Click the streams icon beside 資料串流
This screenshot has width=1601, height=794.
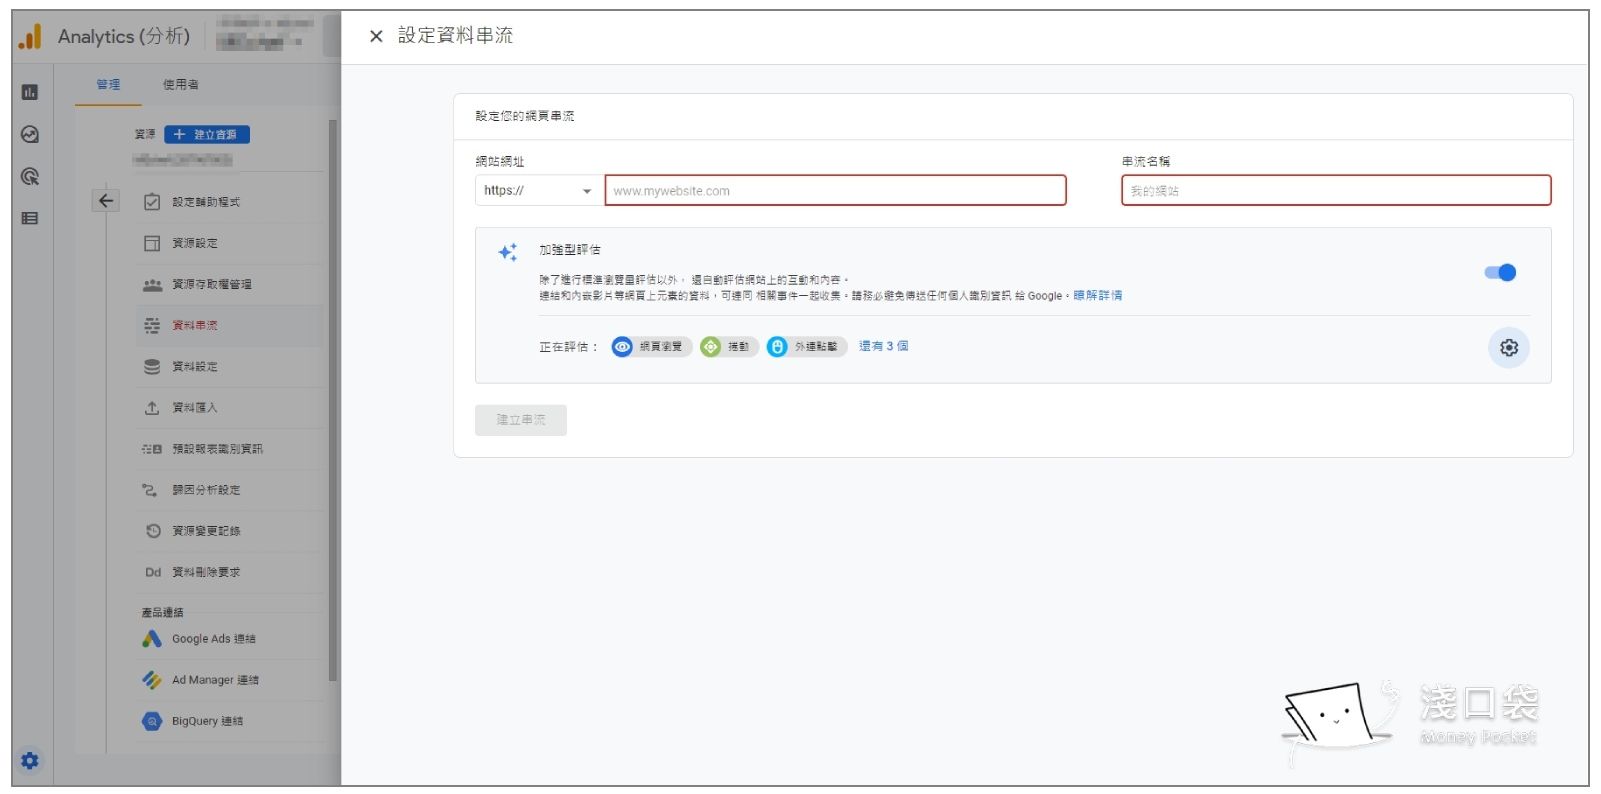152,326
